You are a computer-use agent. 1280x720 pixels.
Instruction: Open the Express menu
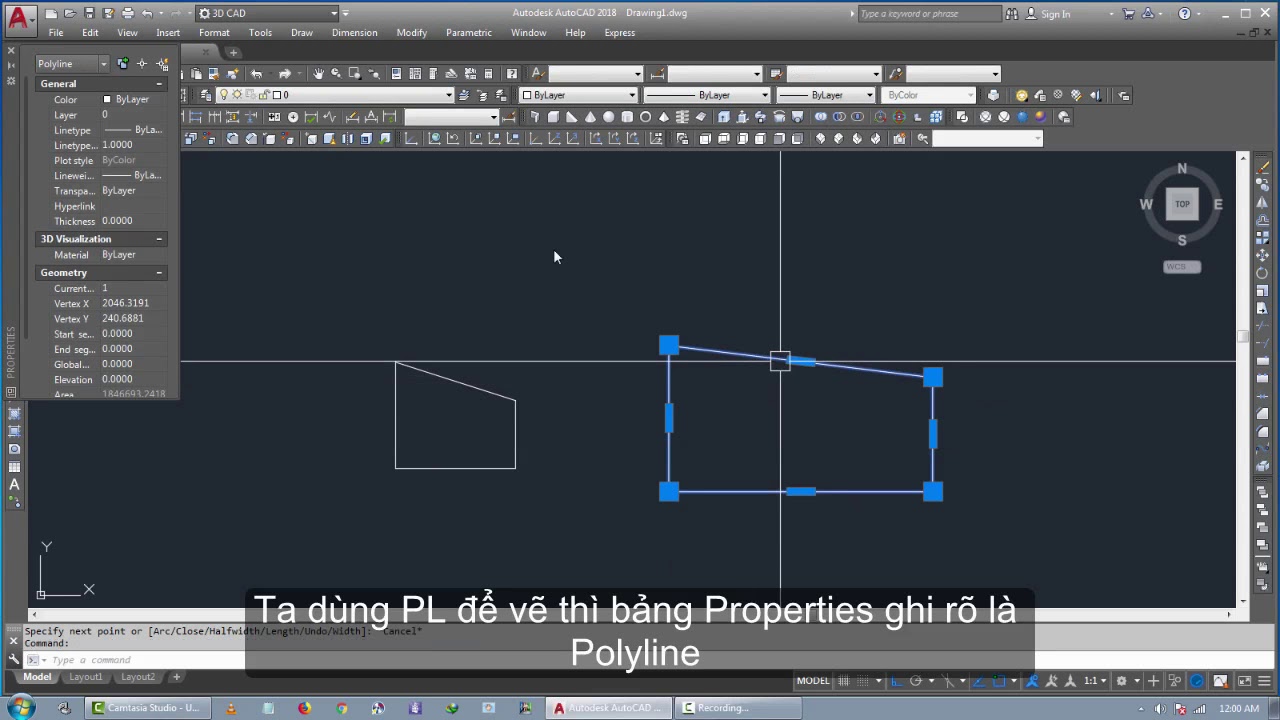point(620,33)
